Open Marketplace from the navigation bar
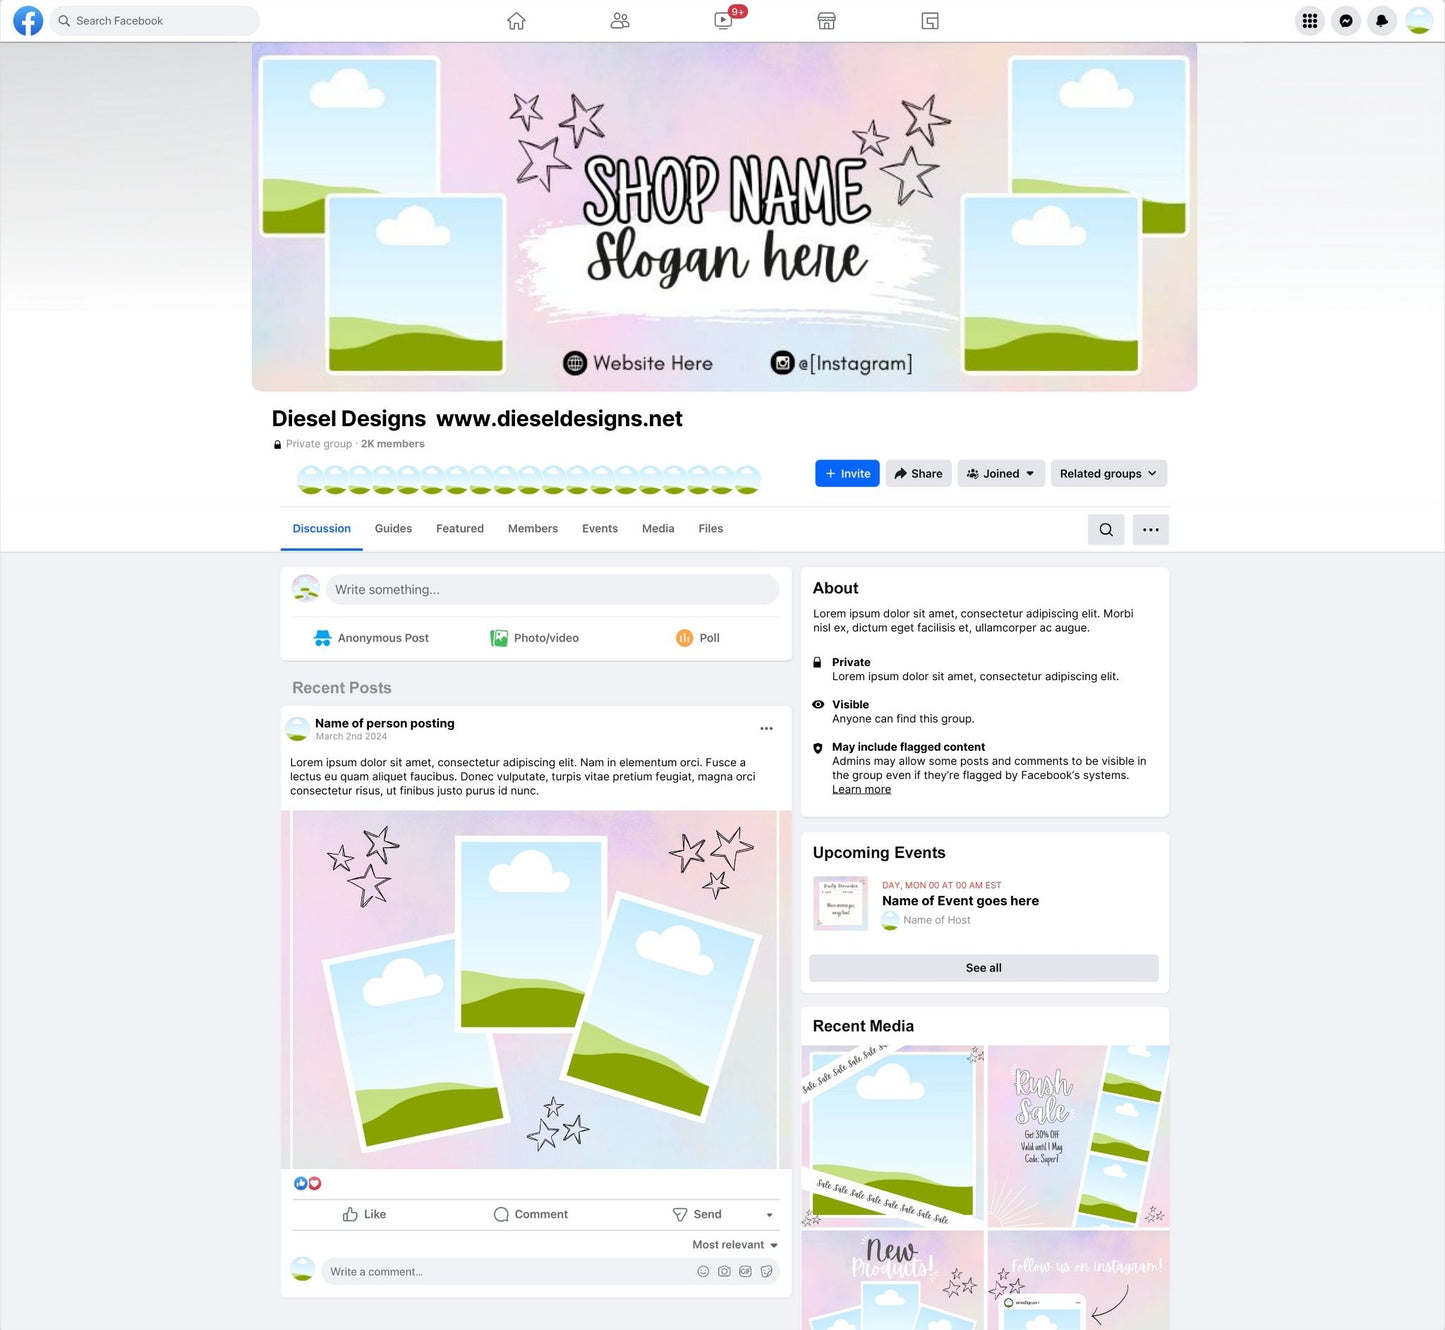Viewport: 1445px width, 1330px height. click(826, 20)
